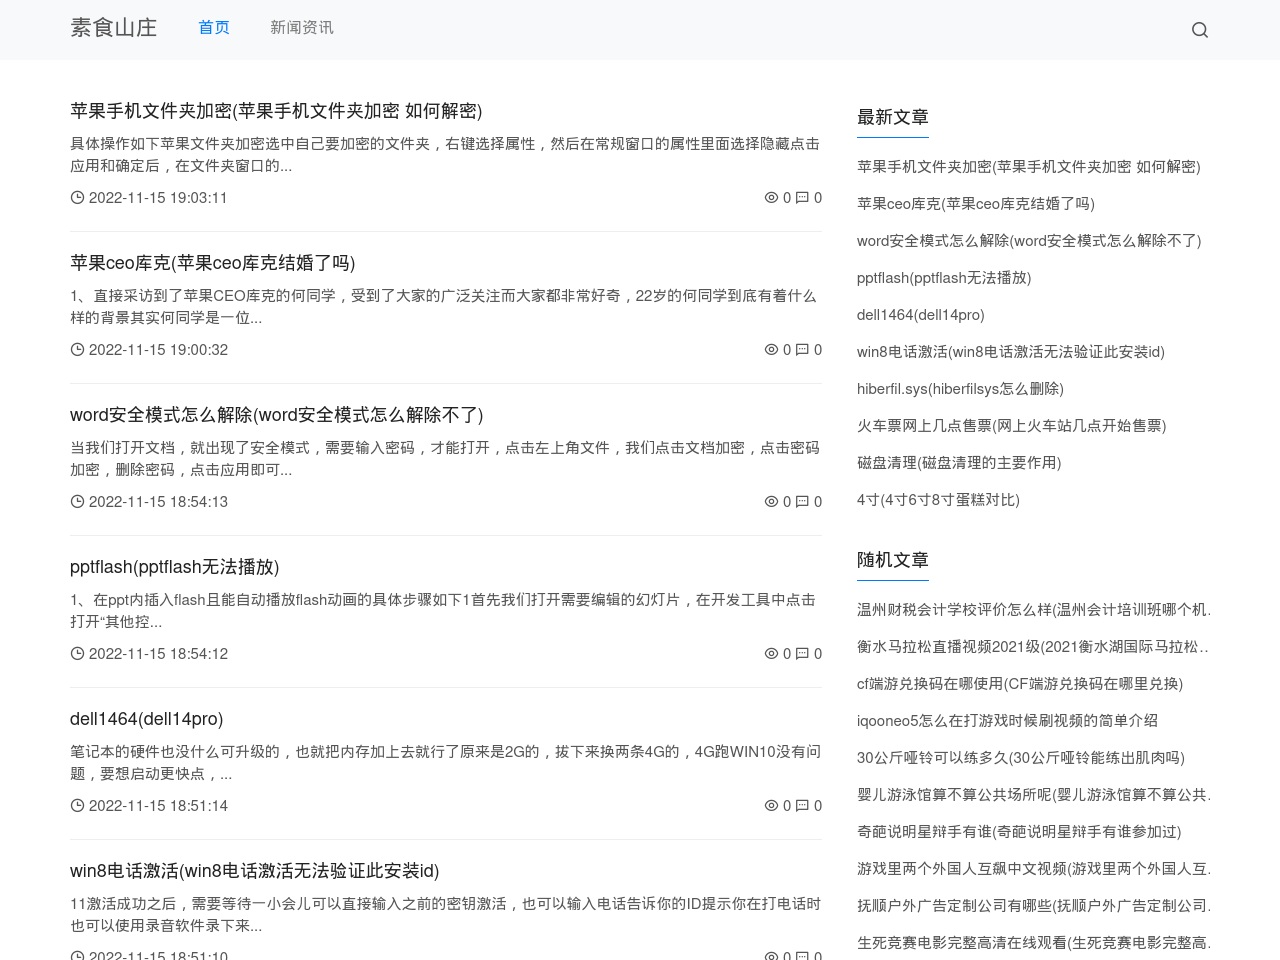The image size is (1280, 960).
Task: Click clock icon beside 2022-11-15 19:03:11
Action: coord(77,198)
